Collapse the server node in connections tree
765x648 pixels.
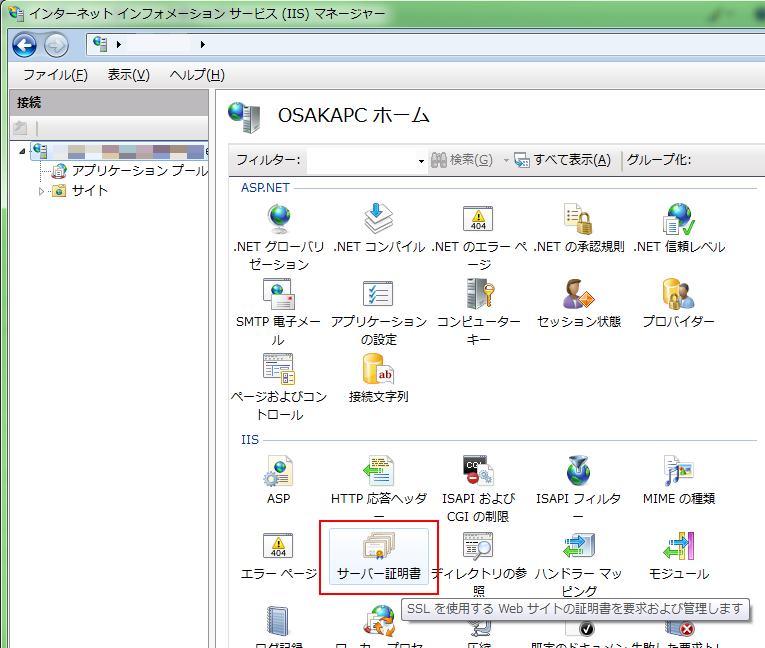[23, 151]
